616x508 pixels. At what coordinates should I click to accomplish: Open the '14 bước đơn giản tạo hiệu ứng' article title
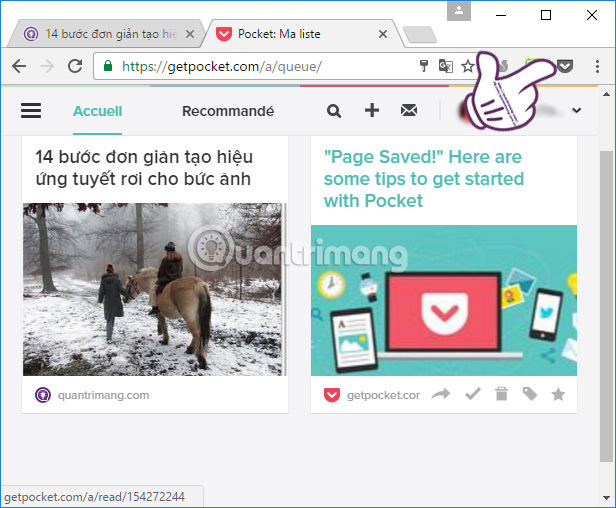[x=144, y=168]
